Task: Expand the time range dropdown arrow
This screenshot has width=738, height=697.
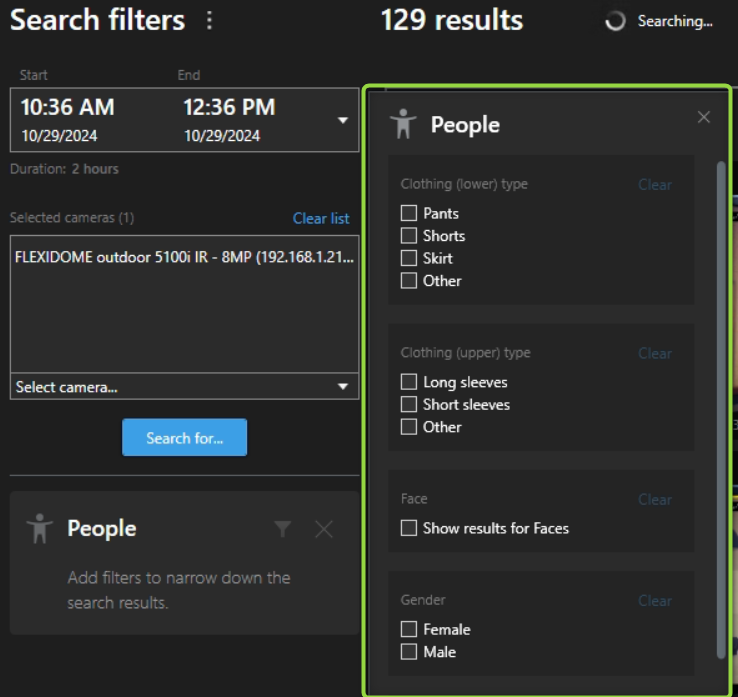Action: pyautogui.click(x=343, y=120)
